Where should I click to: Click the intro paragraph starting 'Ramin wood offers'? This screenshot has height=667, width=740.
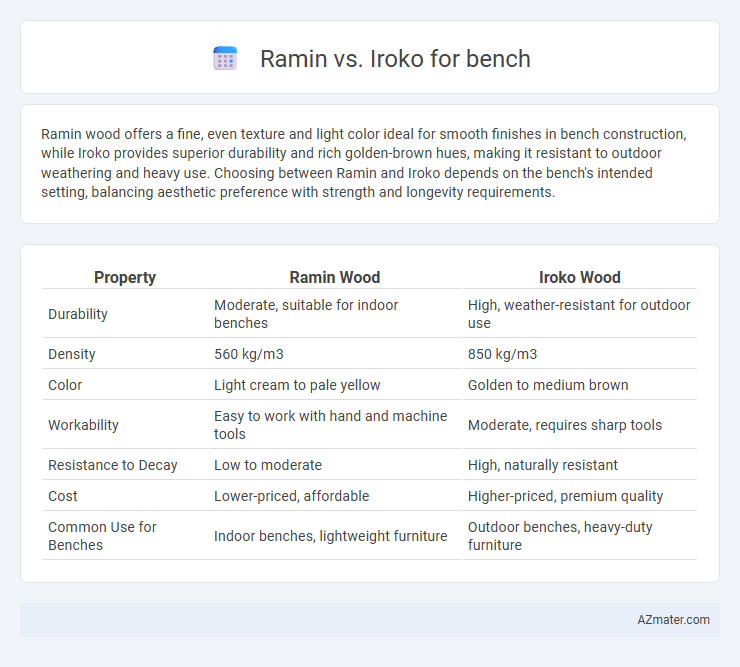[363, 163]
